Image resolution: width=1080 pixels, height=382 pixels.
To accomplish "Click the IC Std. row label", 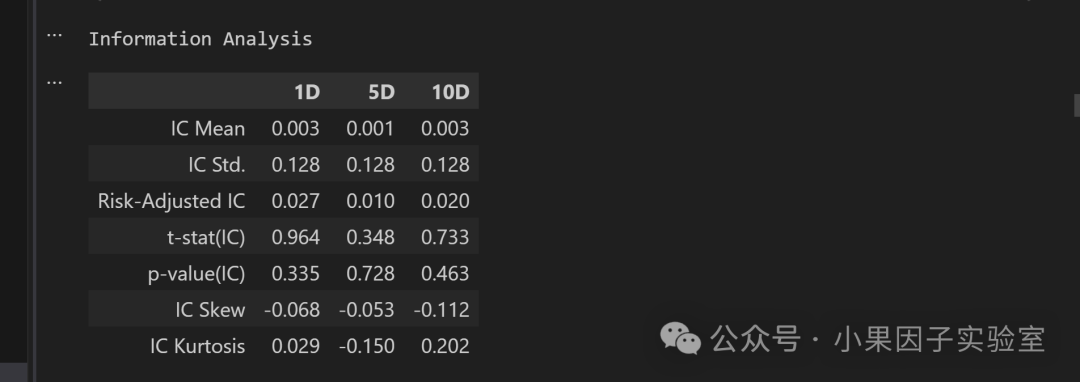I will (x=216, y=165).
